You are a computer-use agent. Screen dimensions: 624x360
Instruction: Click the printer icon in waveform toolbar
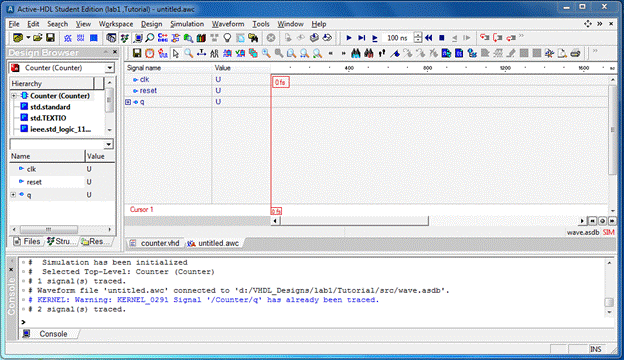coord(575,53)
